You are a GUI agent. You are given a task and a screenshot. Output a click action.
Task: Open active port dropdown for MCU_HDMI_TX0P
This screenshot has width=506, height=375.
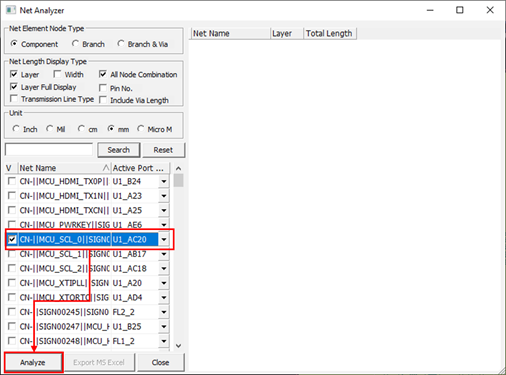tap(164, 181)
